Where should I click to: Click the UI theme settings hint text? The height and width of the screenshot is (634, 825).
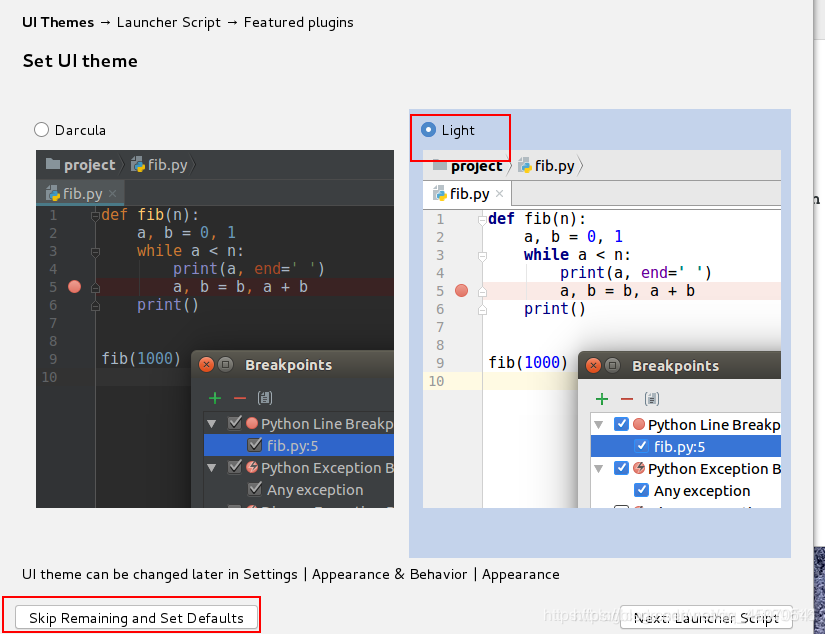(x=290, y=574)
